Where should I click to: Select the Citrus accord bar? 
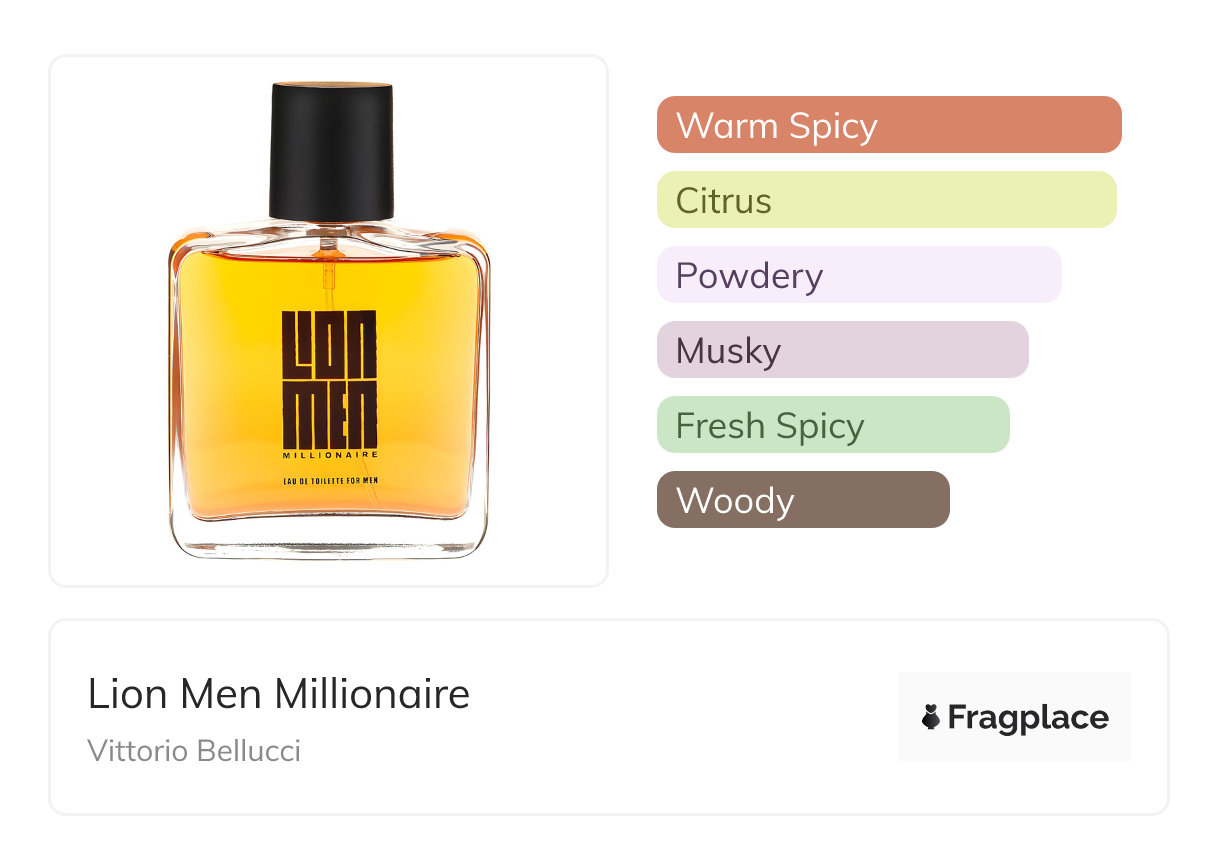(886, 200)
